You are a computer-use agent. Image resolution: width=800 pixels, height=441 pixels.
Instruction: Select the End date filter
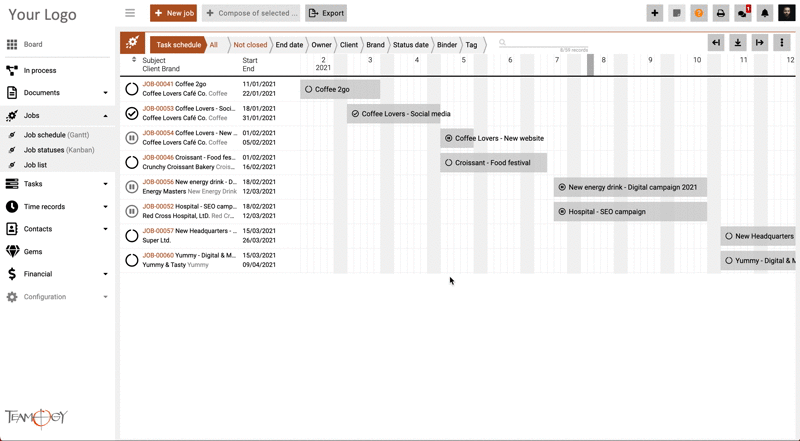coord(289,45)
